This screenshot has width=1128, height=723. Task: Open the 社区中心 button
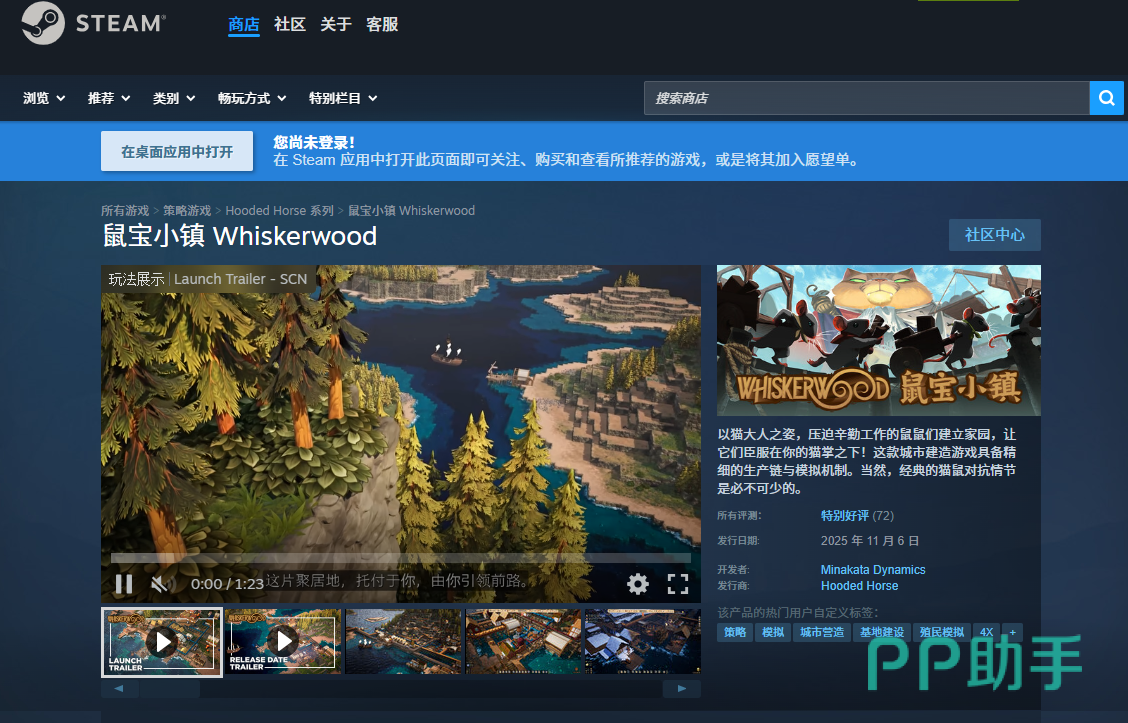click(x=994, y=235)
